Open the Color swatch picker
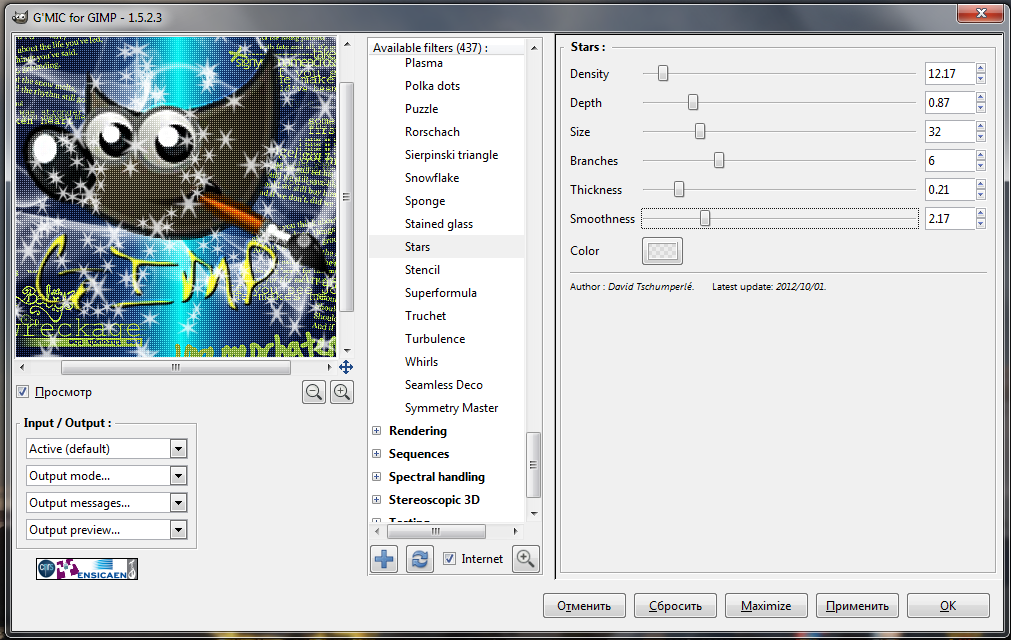 point(662,251)
